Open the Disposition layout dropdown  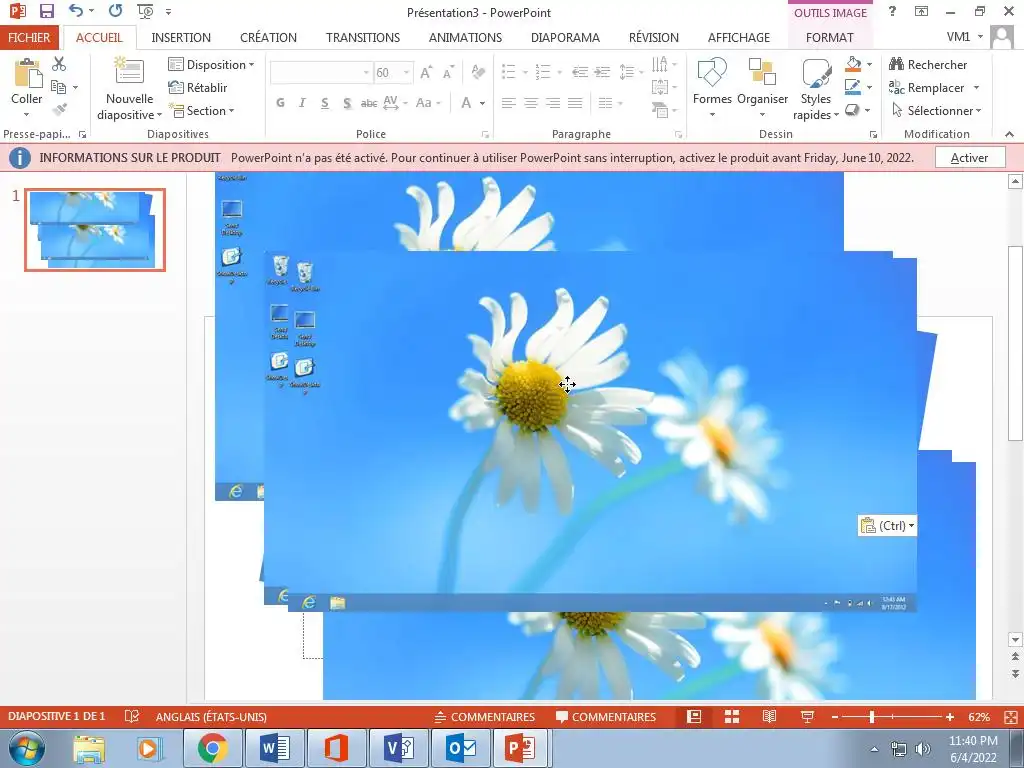coord(211,65)
